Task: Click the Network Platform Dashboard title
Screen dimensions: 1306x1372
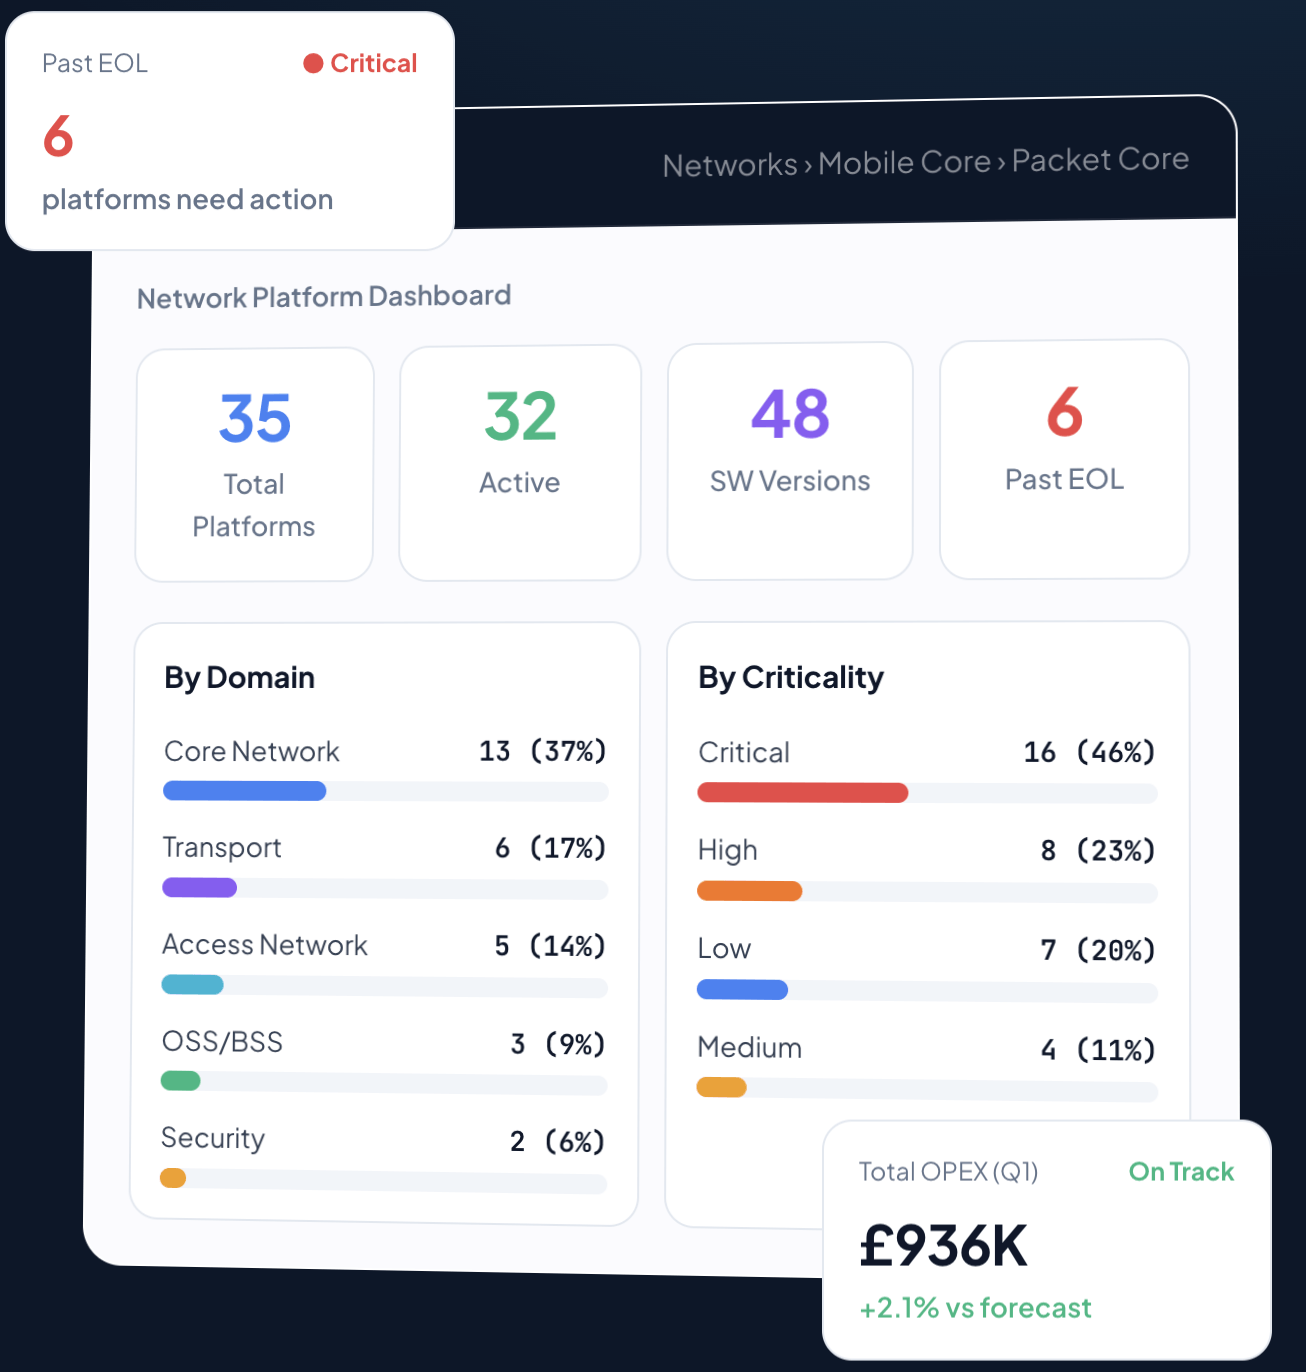Action: pos(324,297)
